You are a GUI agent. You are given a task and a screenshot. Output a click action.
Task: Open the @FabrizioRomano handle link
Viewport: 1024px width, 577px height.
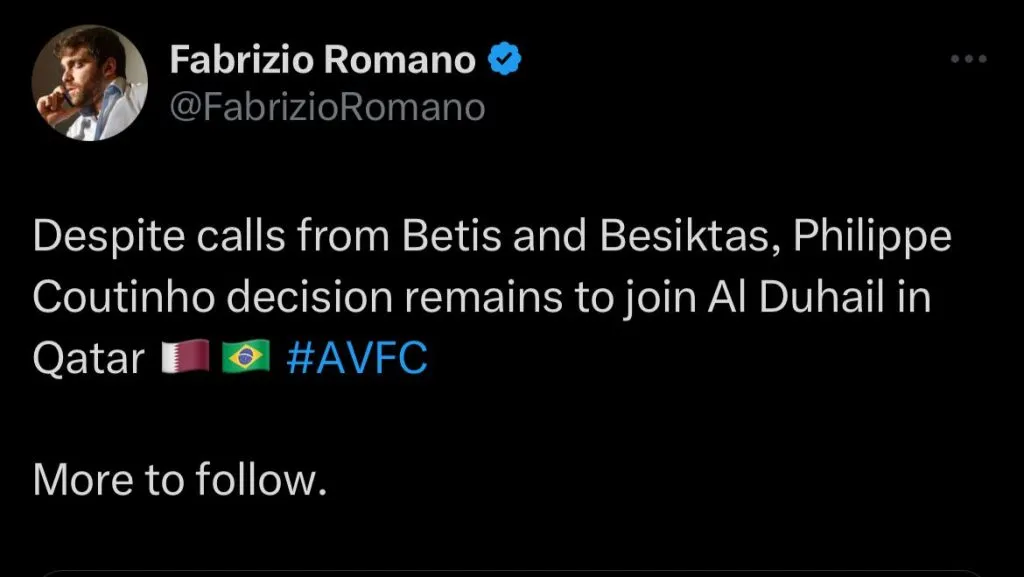327,106
